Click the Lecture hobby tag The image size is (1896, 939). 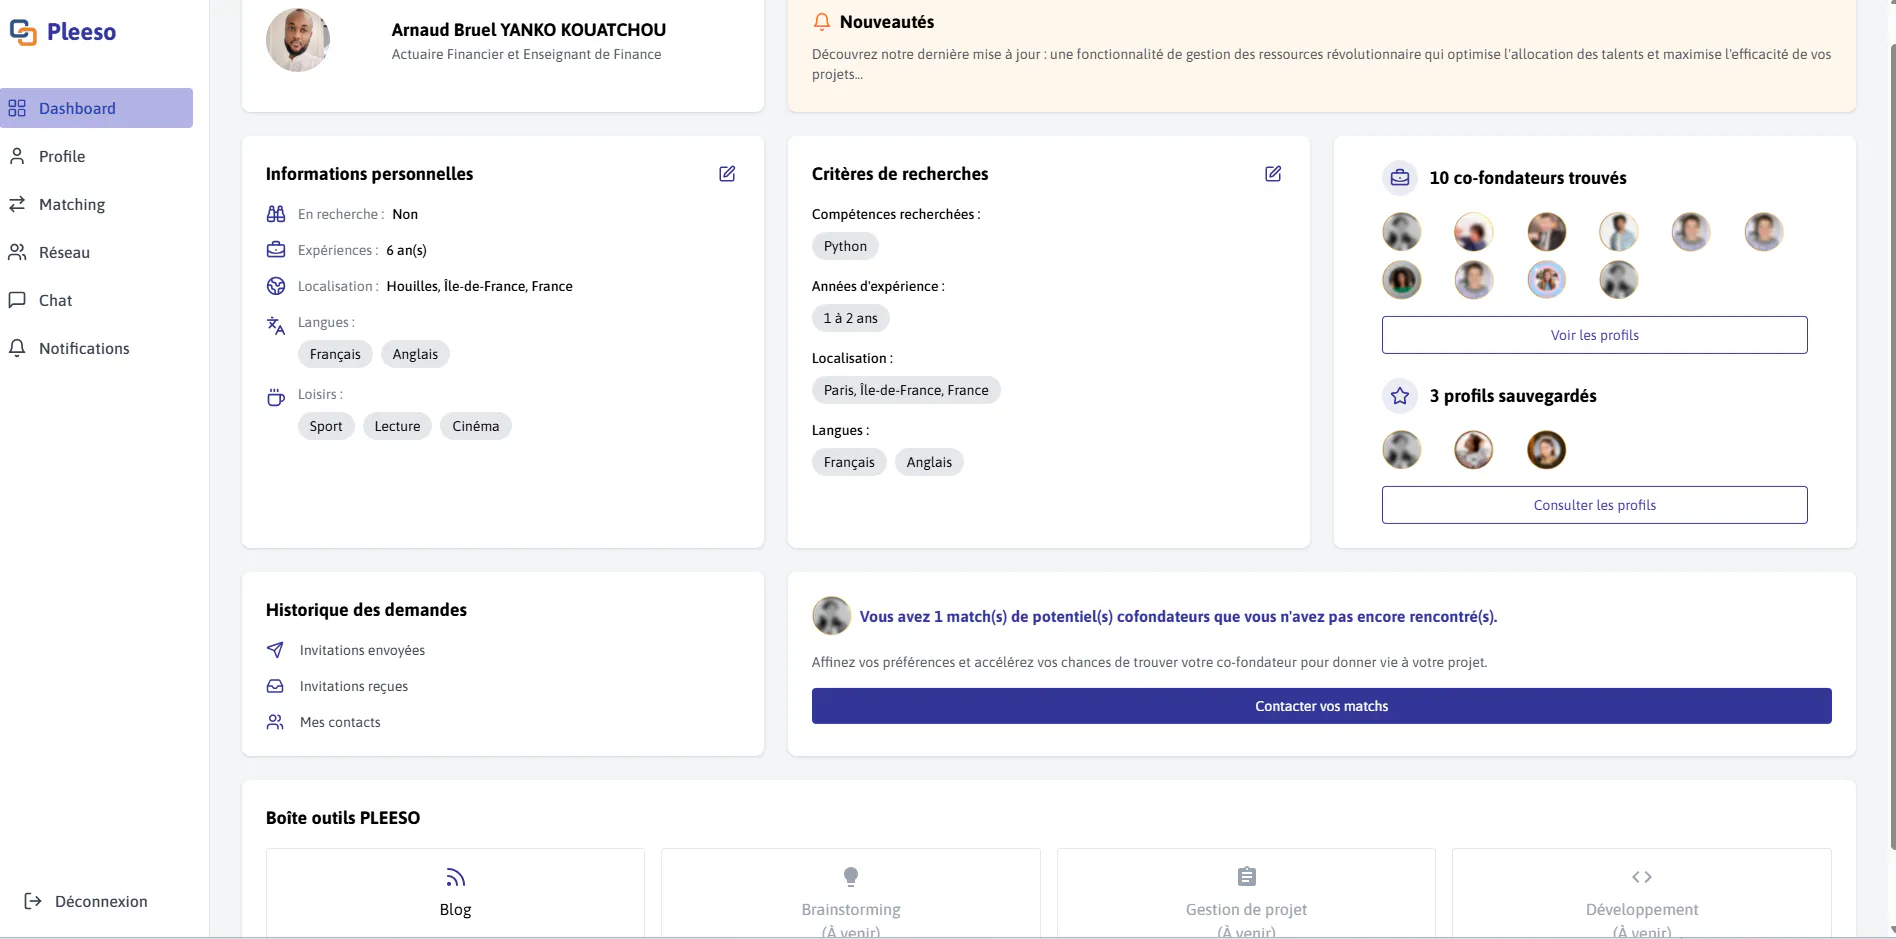coord(397,426)
